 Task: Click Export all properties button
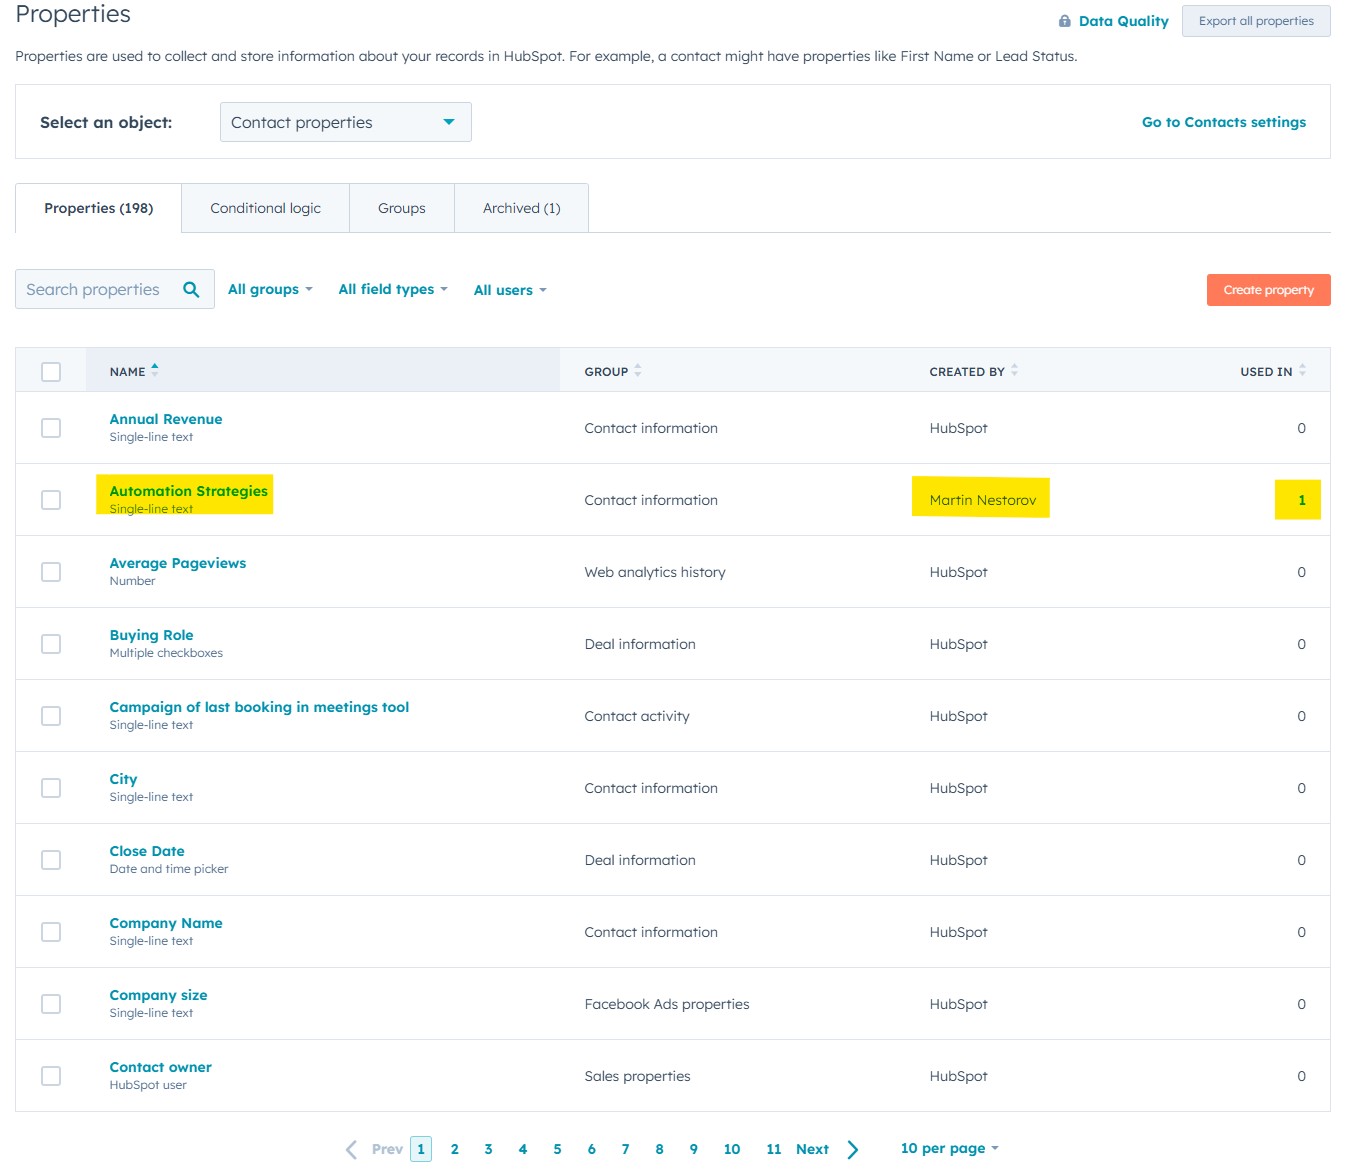[1256, 21]
